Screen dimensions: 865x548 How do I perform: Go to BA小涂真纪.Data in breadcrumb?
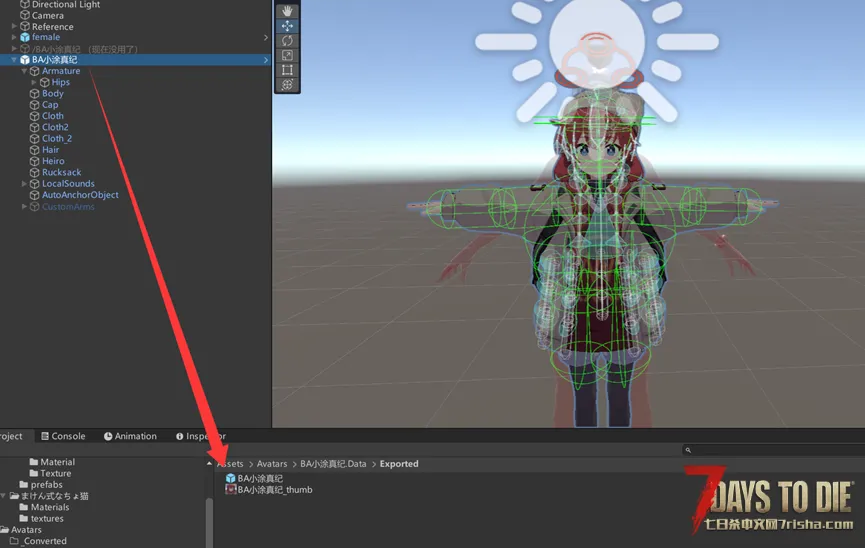click(x=333, y=464)
